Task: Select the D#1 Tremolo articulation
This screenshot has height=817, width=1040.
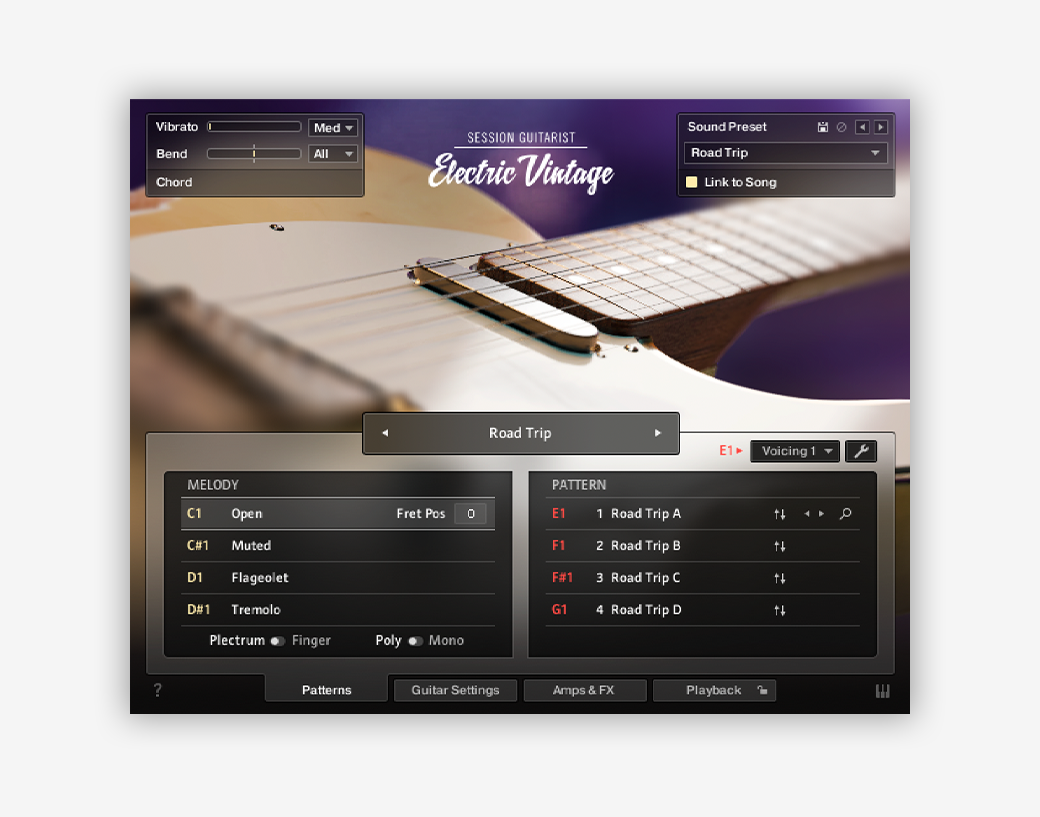Action: (x=338, y=609)
